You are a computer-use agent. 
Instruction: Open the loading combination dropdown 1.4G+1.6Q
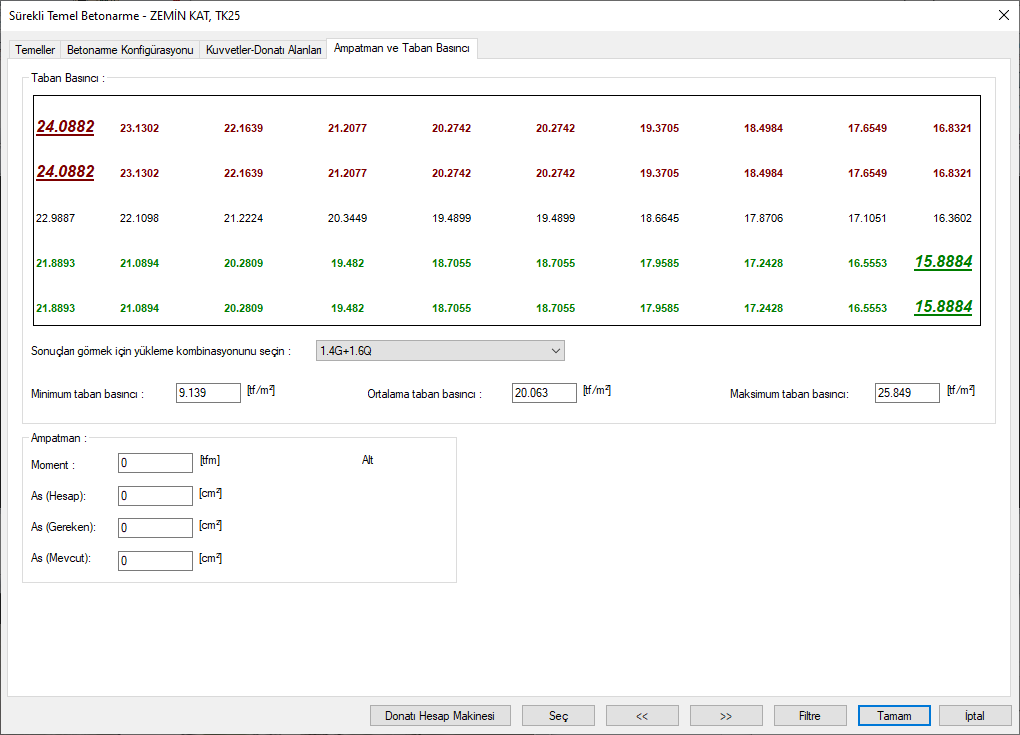pos(440,351)
